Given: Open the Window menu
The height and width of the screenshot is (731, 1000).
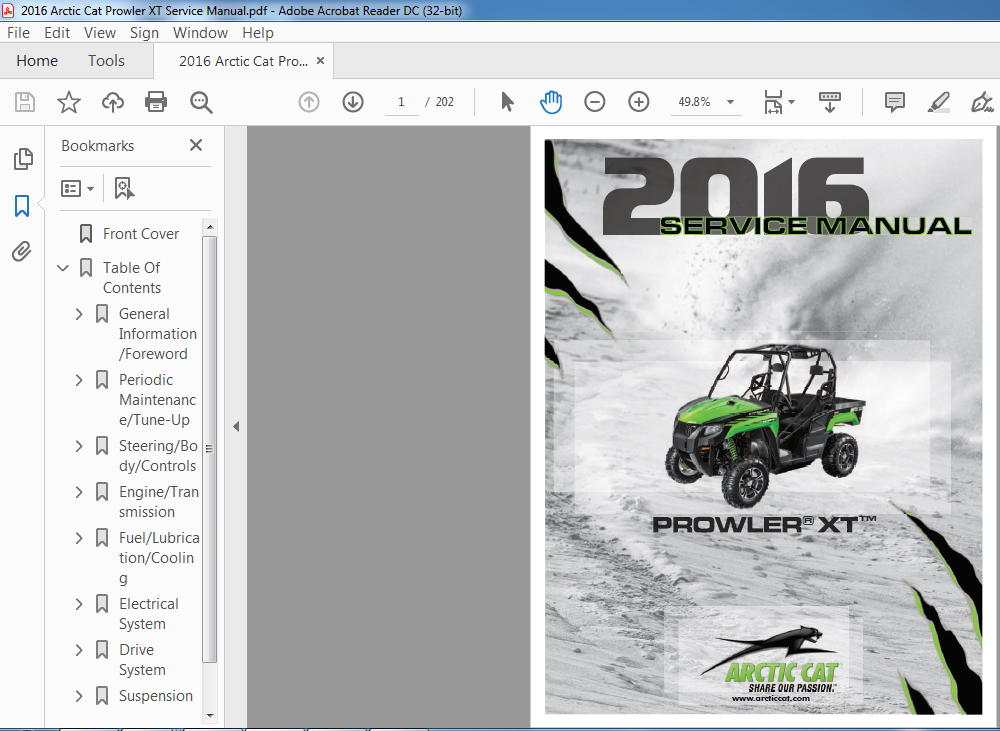Looking at the screenshot, I should (x=200, y=33).
